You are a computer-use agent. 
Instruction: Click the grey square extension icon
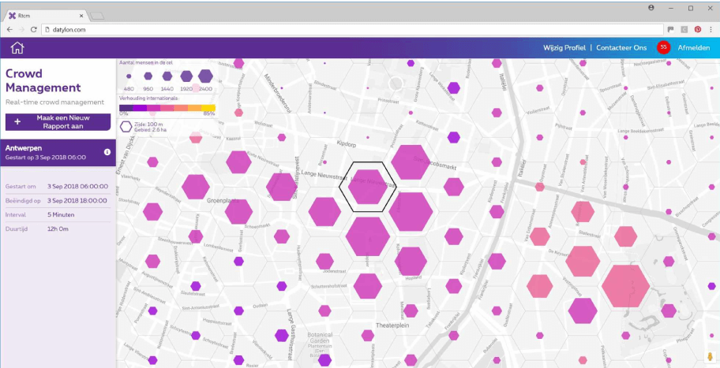click(x=684, y=29)
